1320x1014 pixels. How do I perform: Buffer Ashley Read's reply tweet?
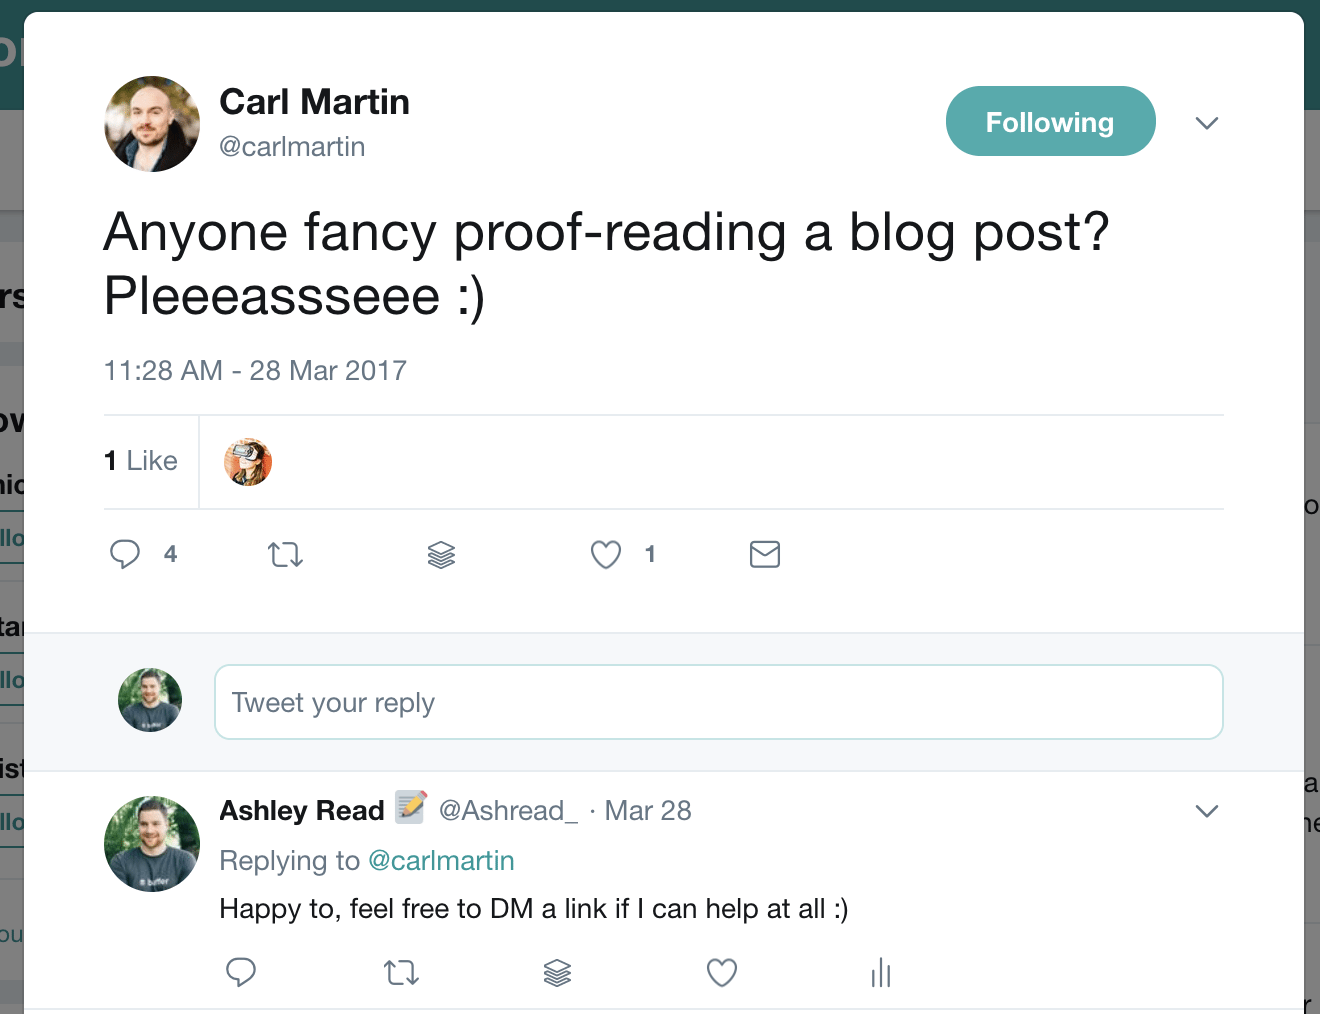(557, 972)
